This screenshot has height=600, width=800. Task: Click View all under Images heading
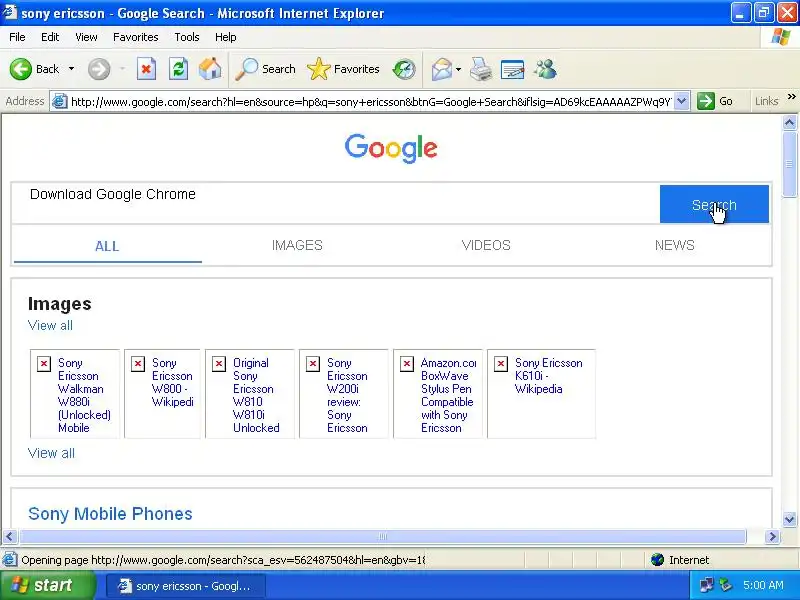point(50,326)
